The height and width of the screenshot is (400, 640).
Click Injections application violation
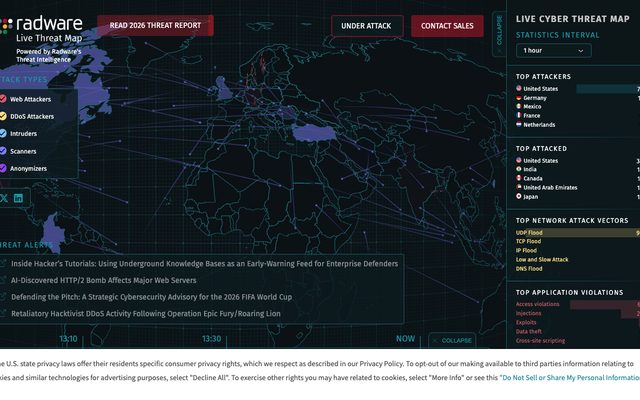[528, 313]
